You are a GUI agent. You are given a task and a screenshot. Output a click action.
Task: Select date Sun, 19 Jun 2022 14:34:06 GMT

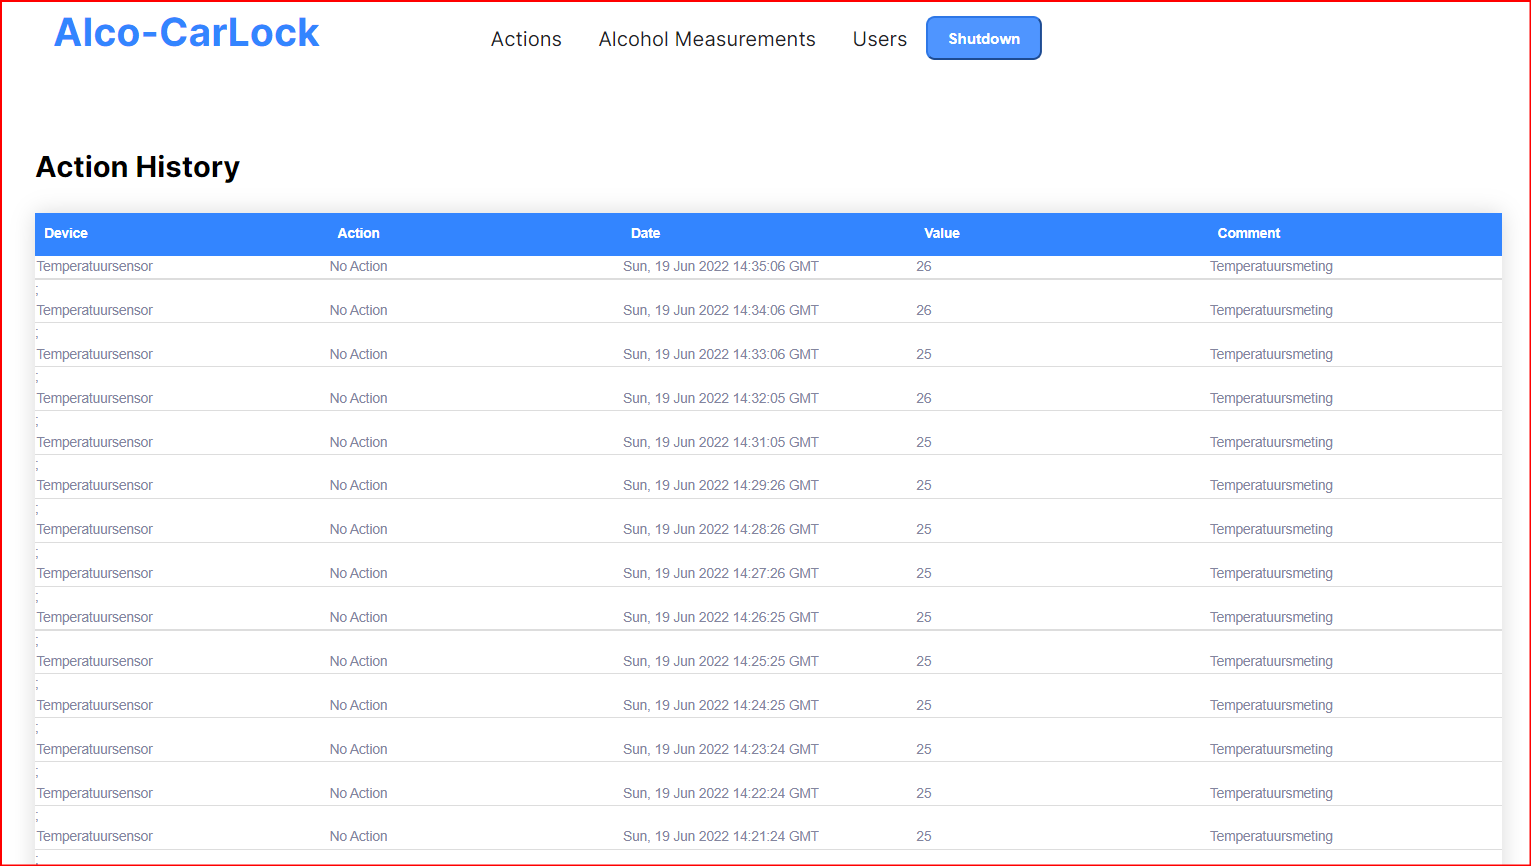tap(721, 310)
